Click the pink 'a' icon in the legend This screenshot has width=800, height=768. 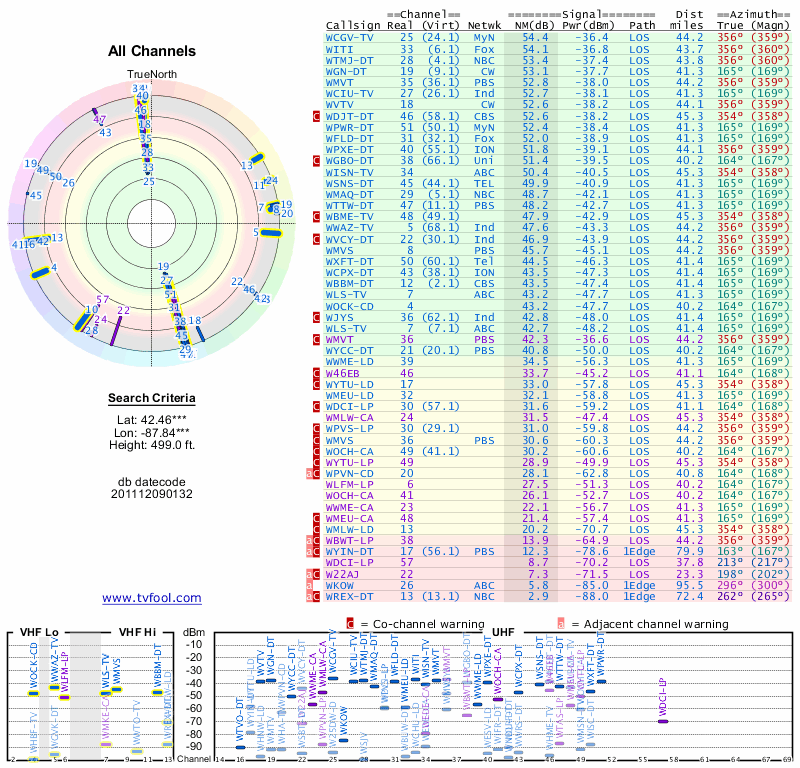(x=561, y=624)
